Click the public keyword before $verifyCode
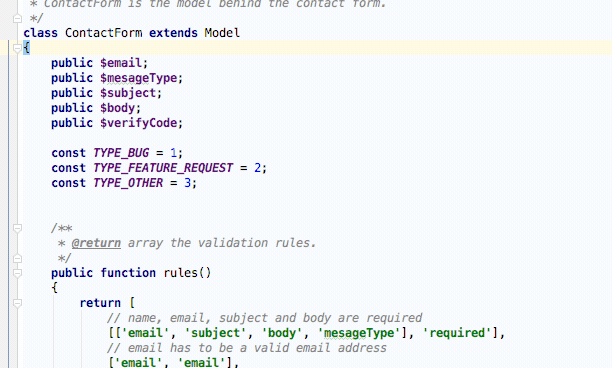Screen dimensions: 612x368 (x=72, y=123)
